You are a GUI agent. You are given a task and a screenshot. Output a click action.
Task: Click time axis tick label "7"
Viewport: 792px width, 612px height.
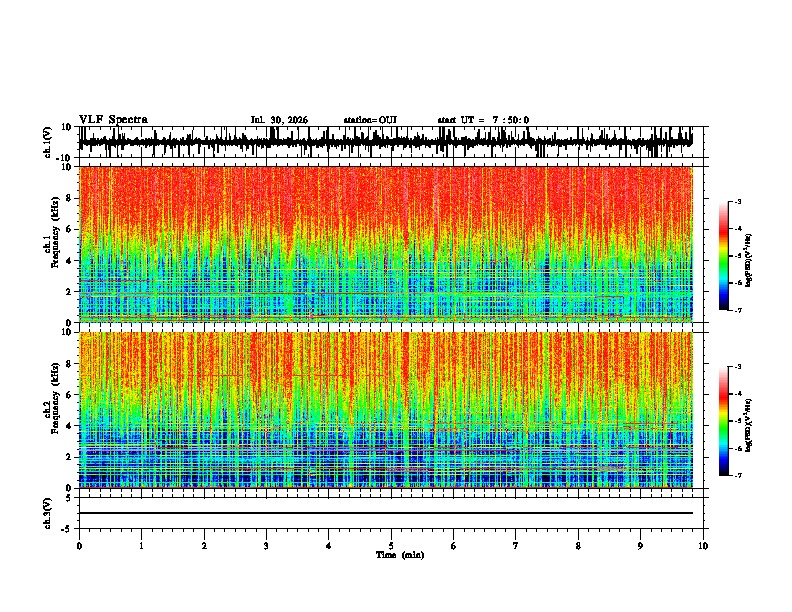click(x=516, y=546)
